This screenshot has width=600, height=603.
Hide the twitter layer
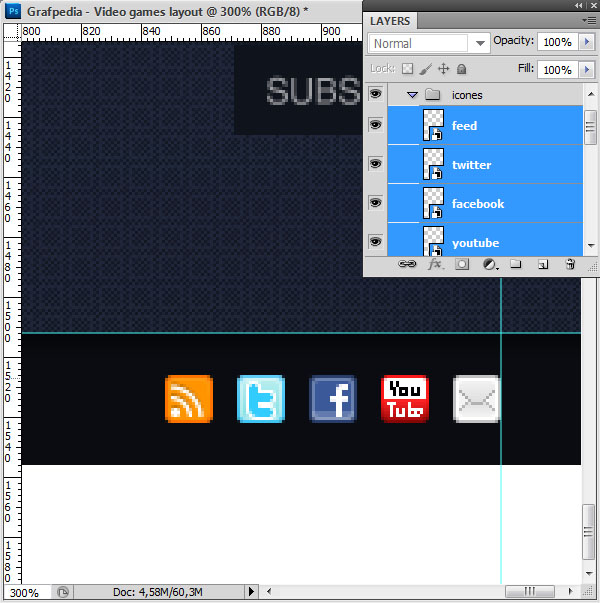coord(375,164)
